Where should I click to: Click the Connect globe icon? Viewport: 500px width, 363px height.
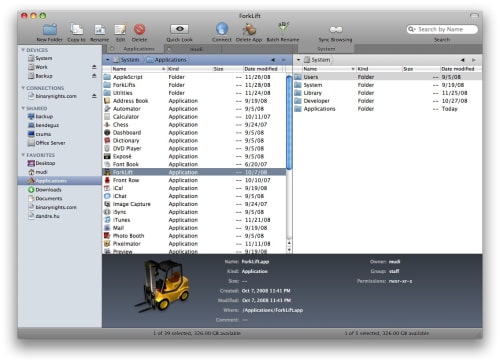click(222, 29)
